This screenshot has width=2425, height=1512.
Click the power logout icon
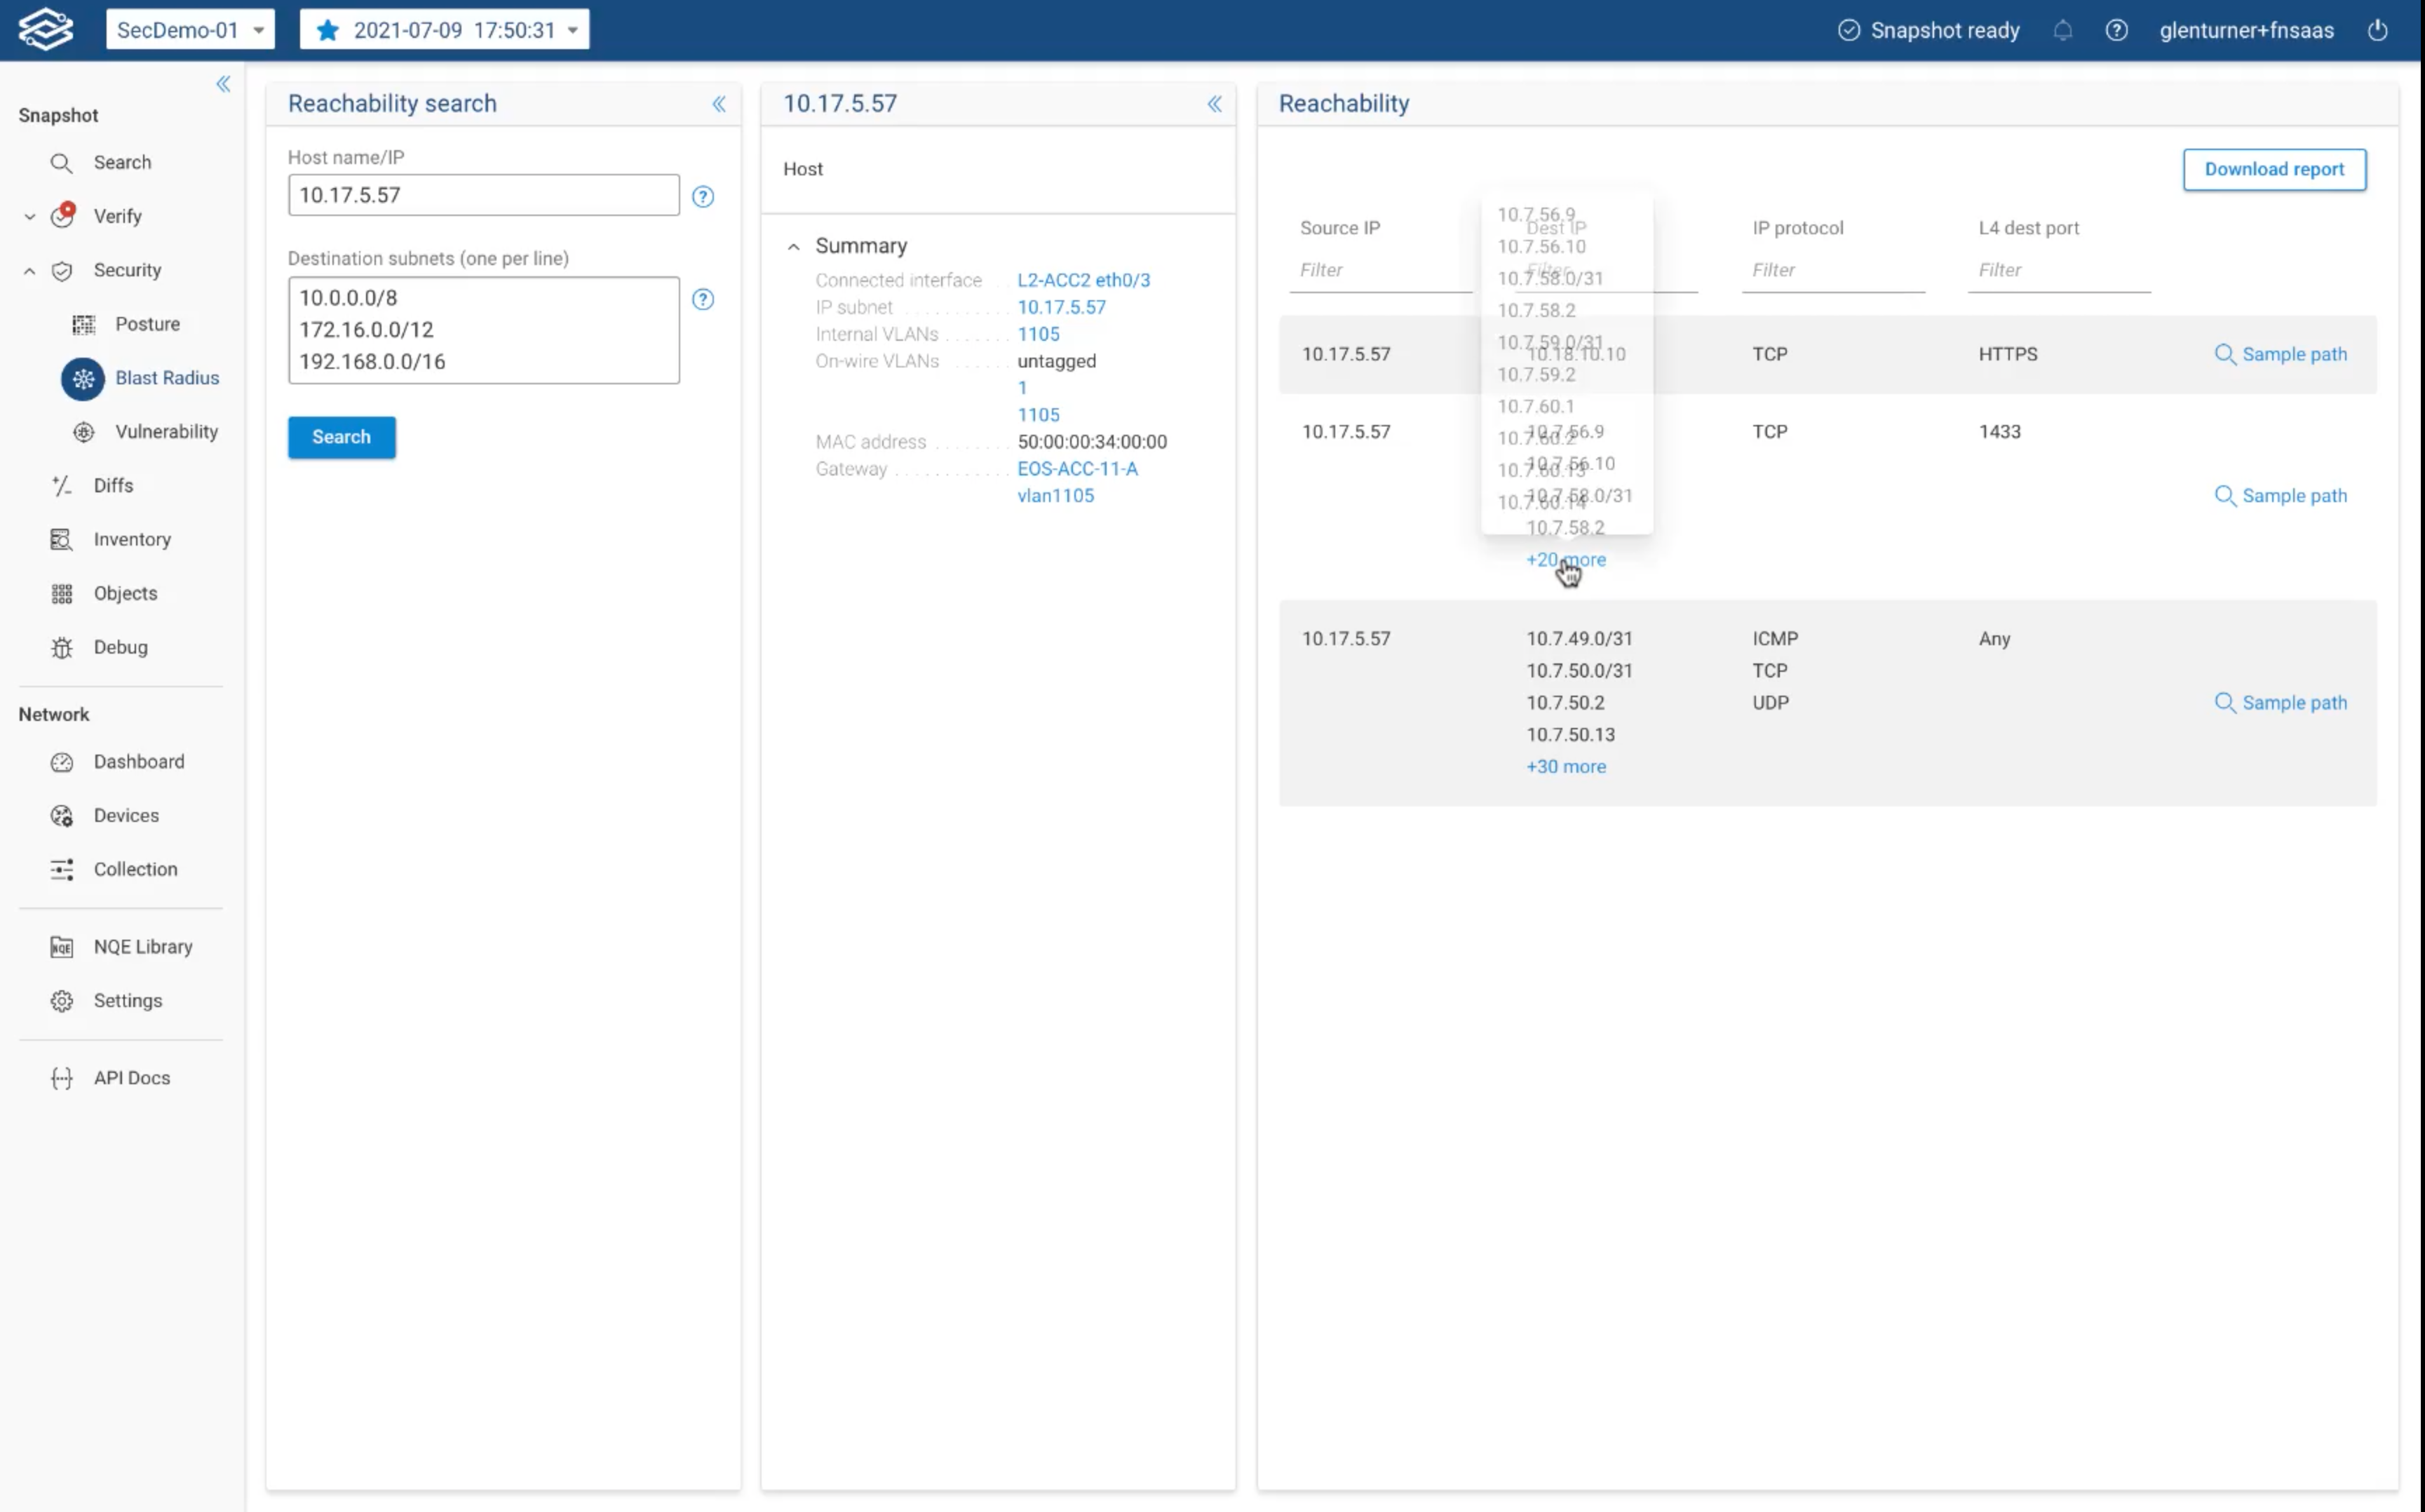(2377, 30)
